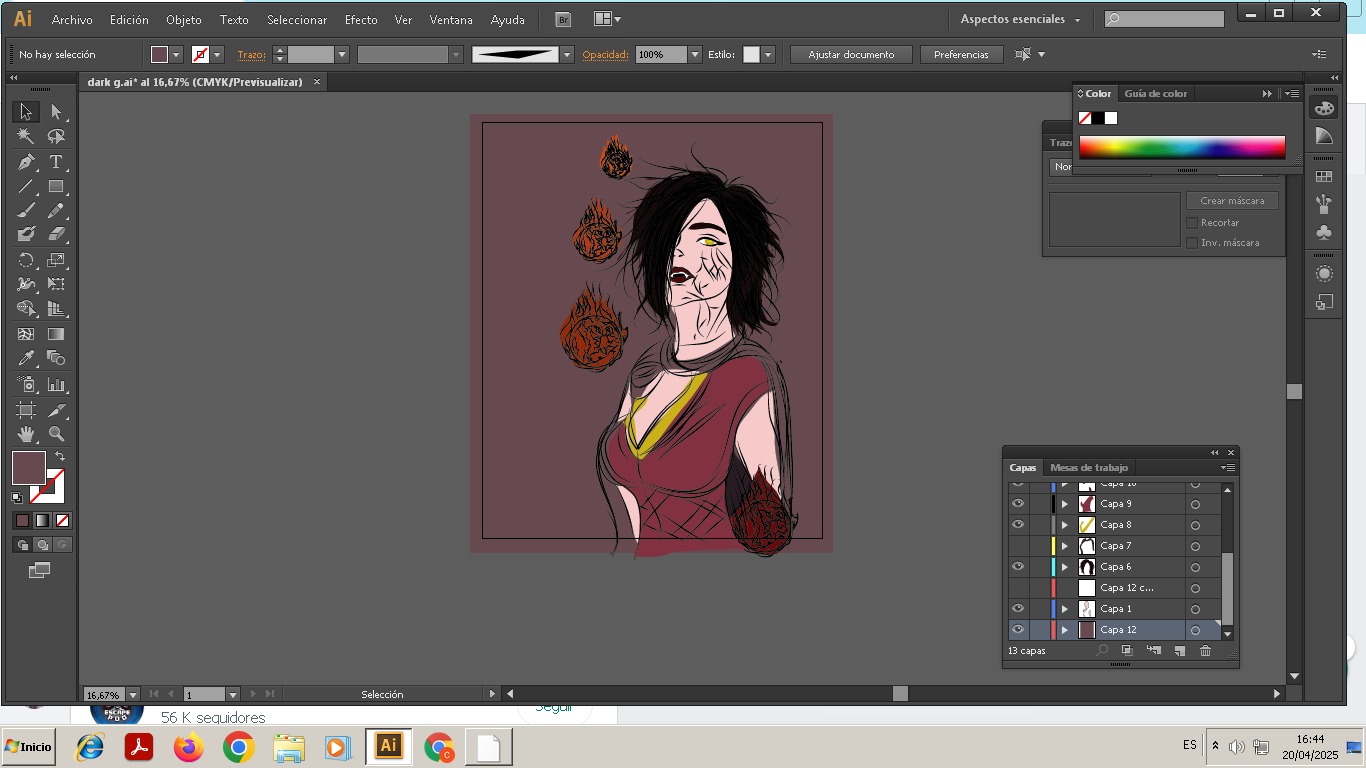1366x768 pixels.
Task: Hide layer Capa 1
Action: 1018,609
